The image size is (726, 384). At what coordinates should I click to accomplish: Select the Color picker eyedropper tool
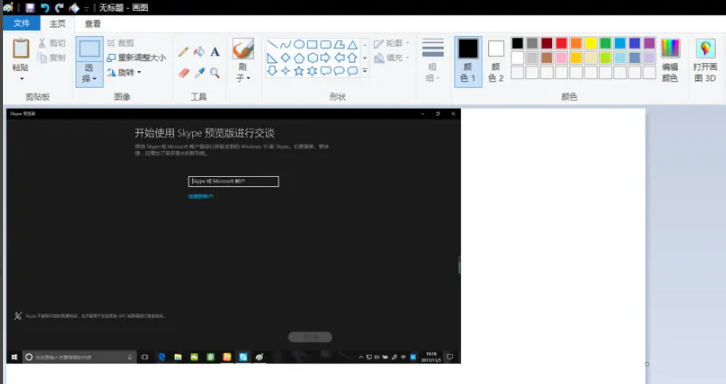click(200, 73)
